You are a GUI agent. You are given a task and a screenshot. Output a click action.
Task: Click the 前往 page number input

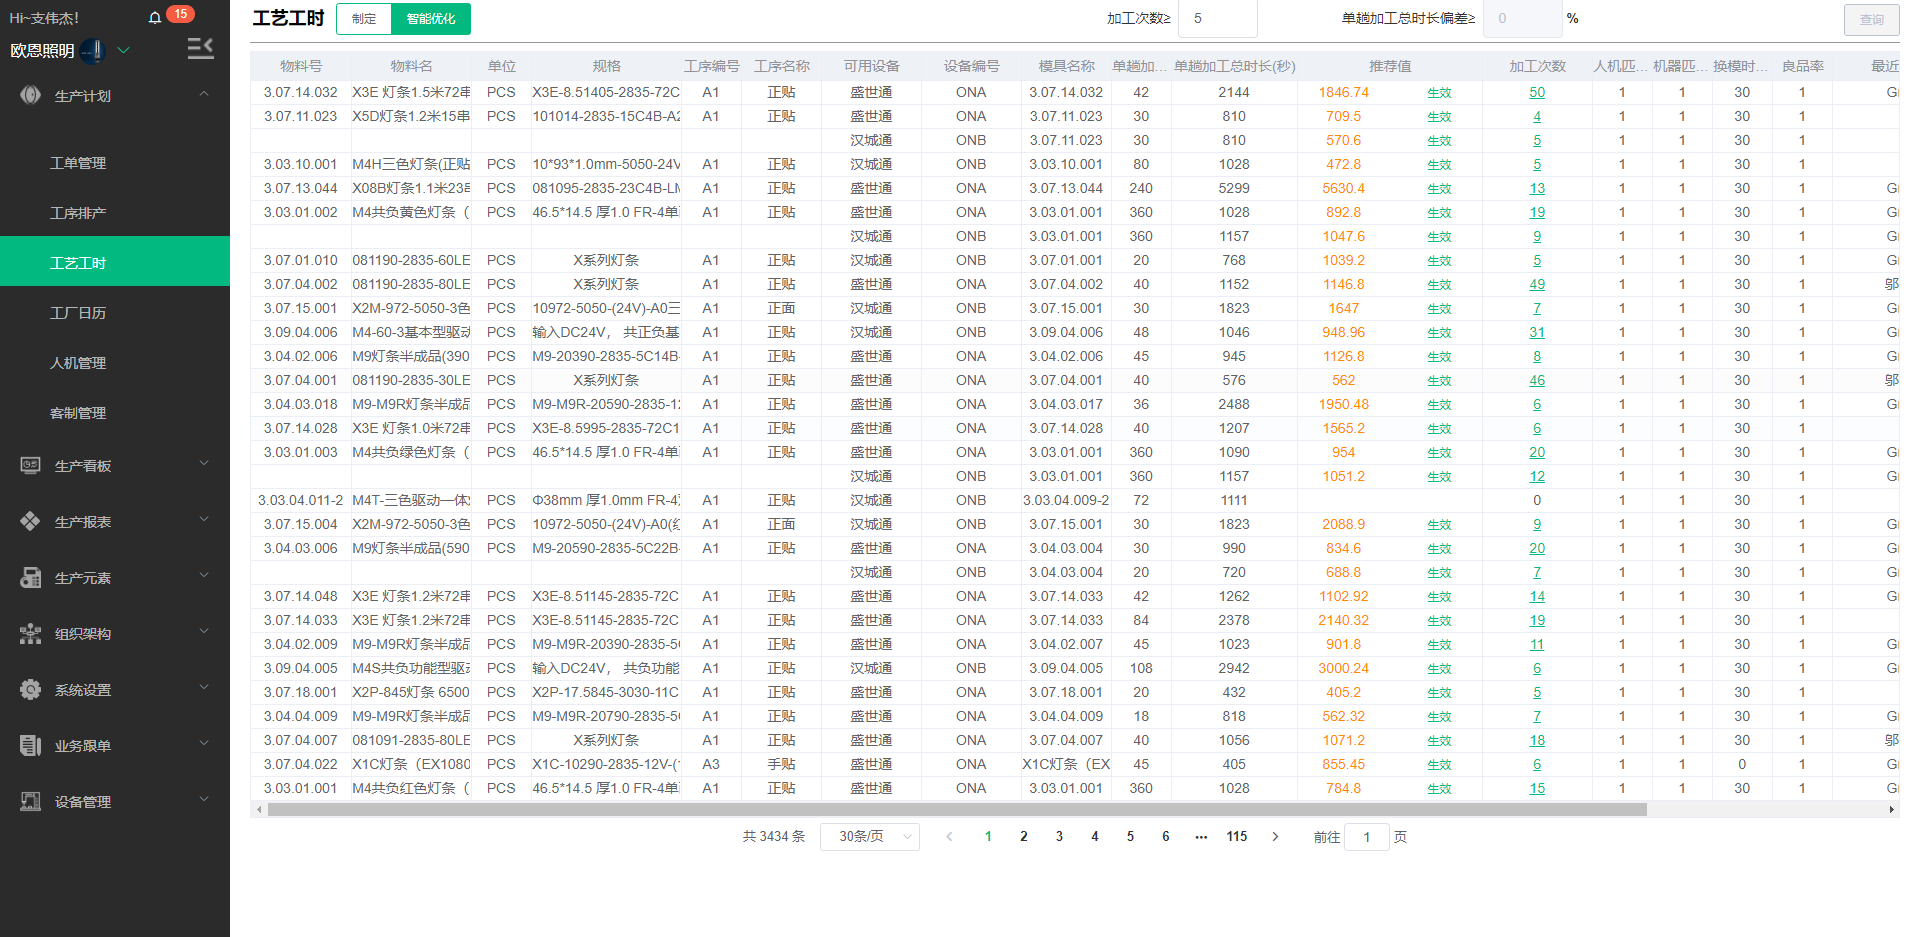pos(1367,837)
